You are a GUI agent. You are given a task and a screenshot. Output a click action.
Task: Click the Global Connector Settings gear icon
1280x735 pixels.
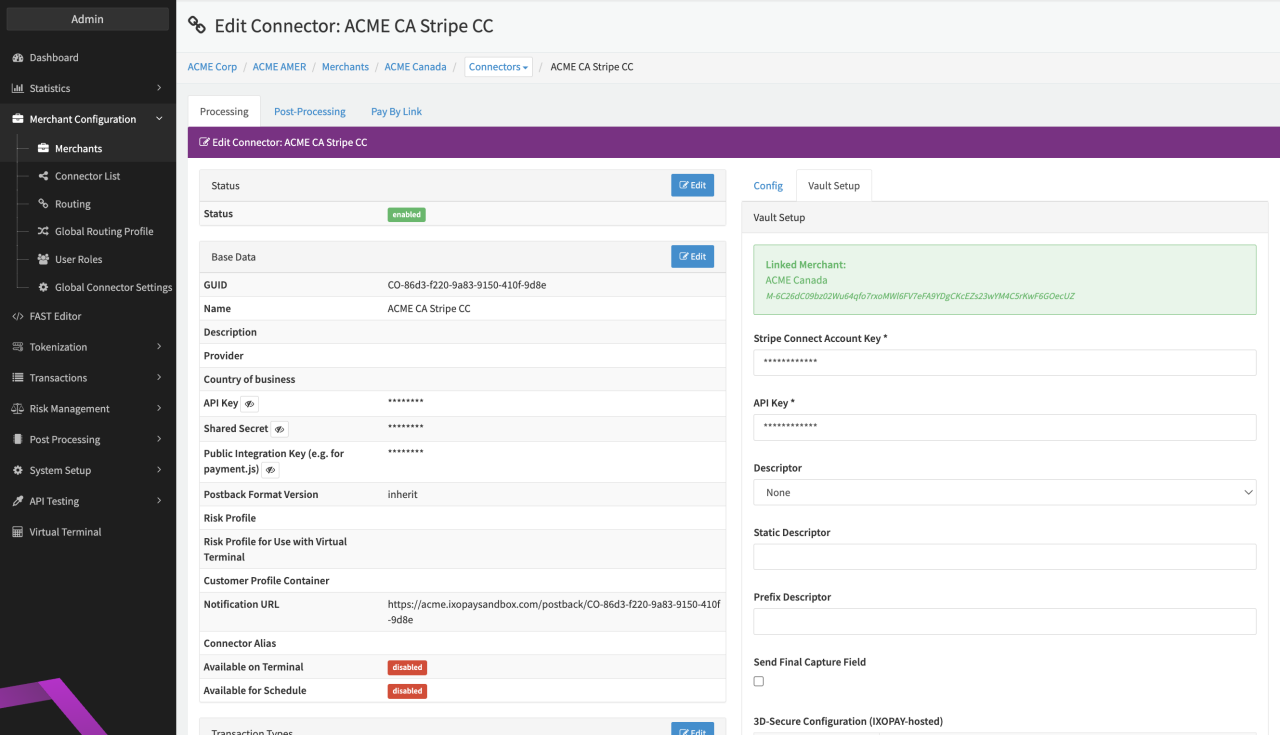point(43,287)
